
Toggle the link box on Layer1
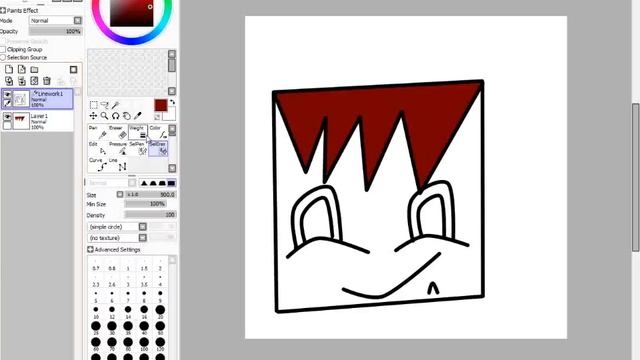7,126
